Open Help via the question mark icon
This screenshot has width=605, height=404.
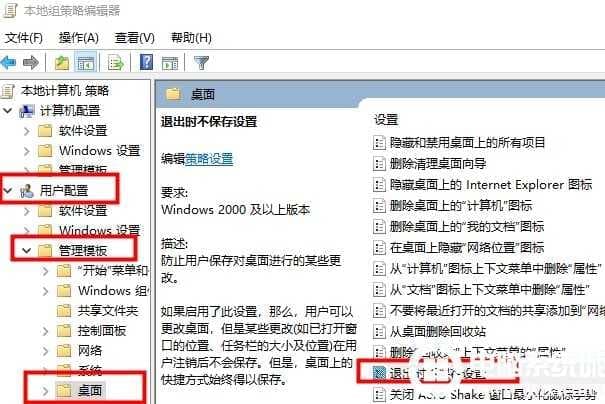pyautogui.click(x=146, y=62)
